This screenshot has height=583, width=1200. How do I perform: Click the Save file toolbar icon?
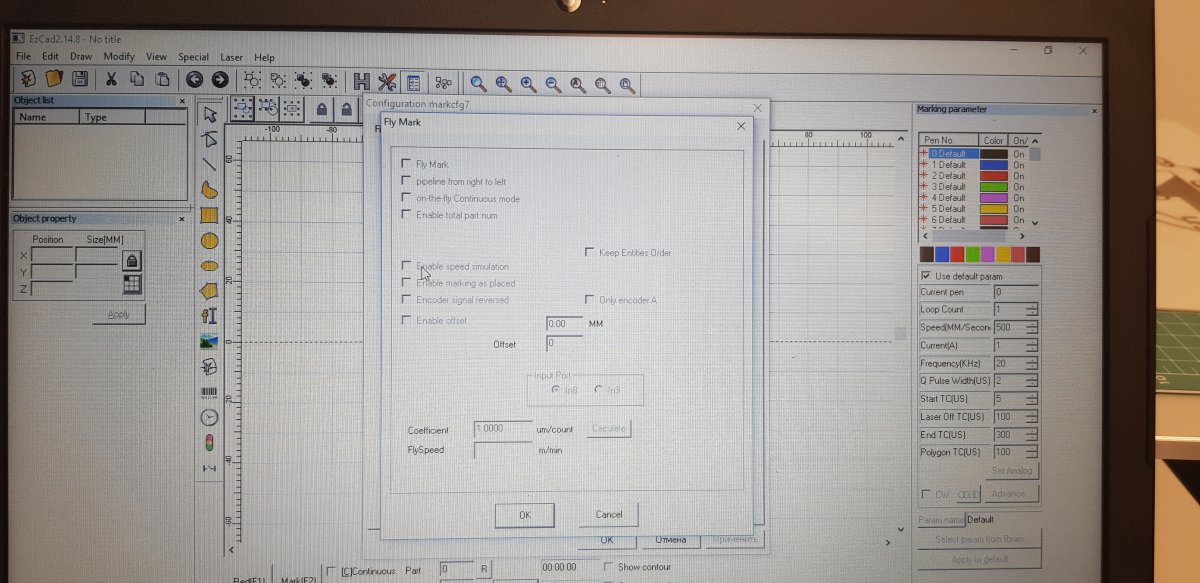pyautogui.click(x=80, y=78)
